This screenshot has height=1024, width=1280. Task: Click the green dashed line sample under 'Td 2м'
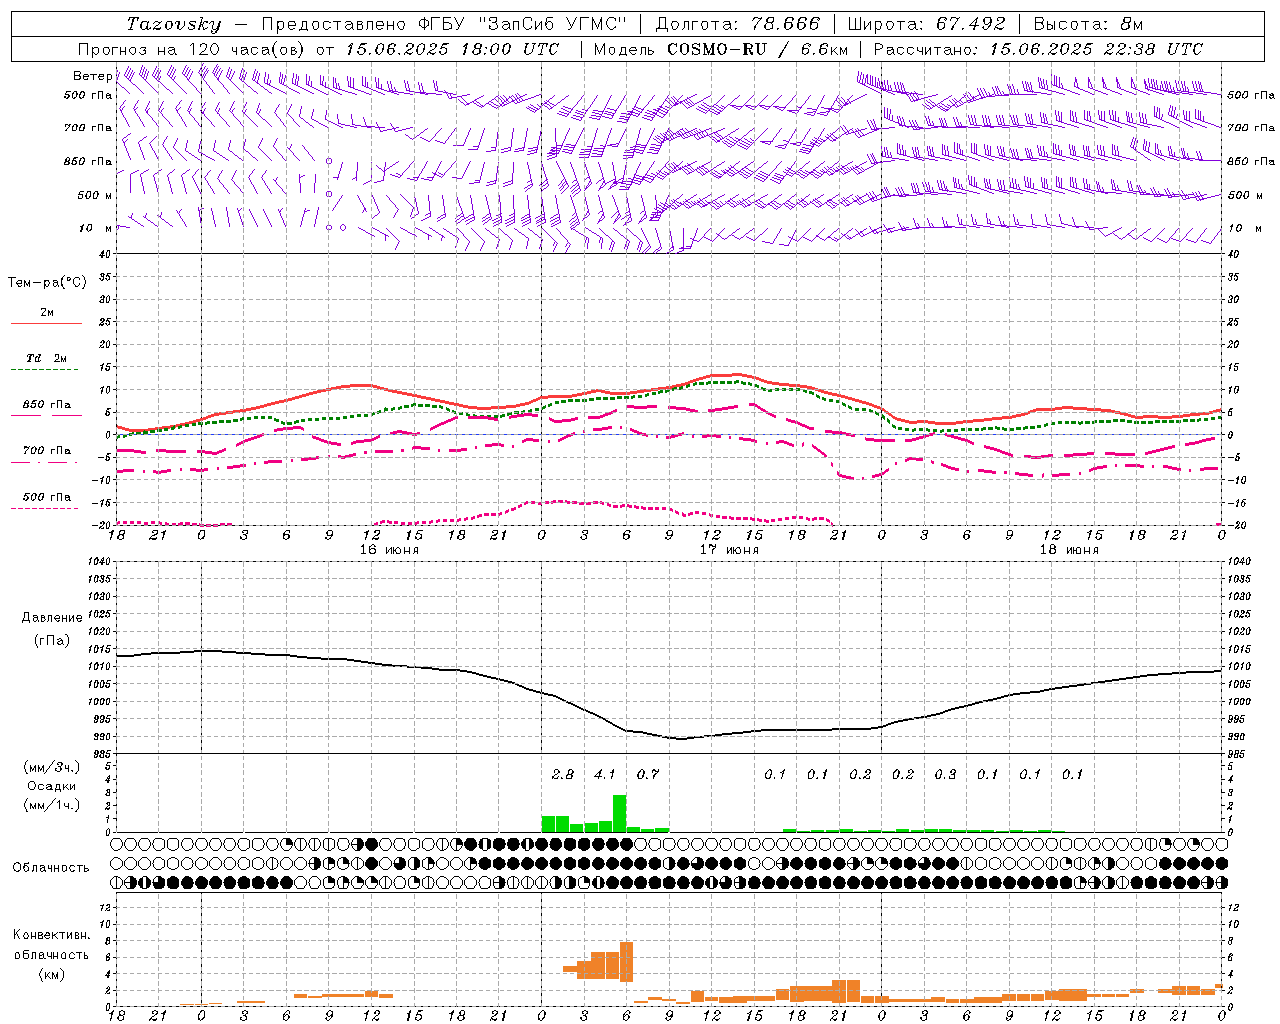pyautogui.click(x=44, y=370)
